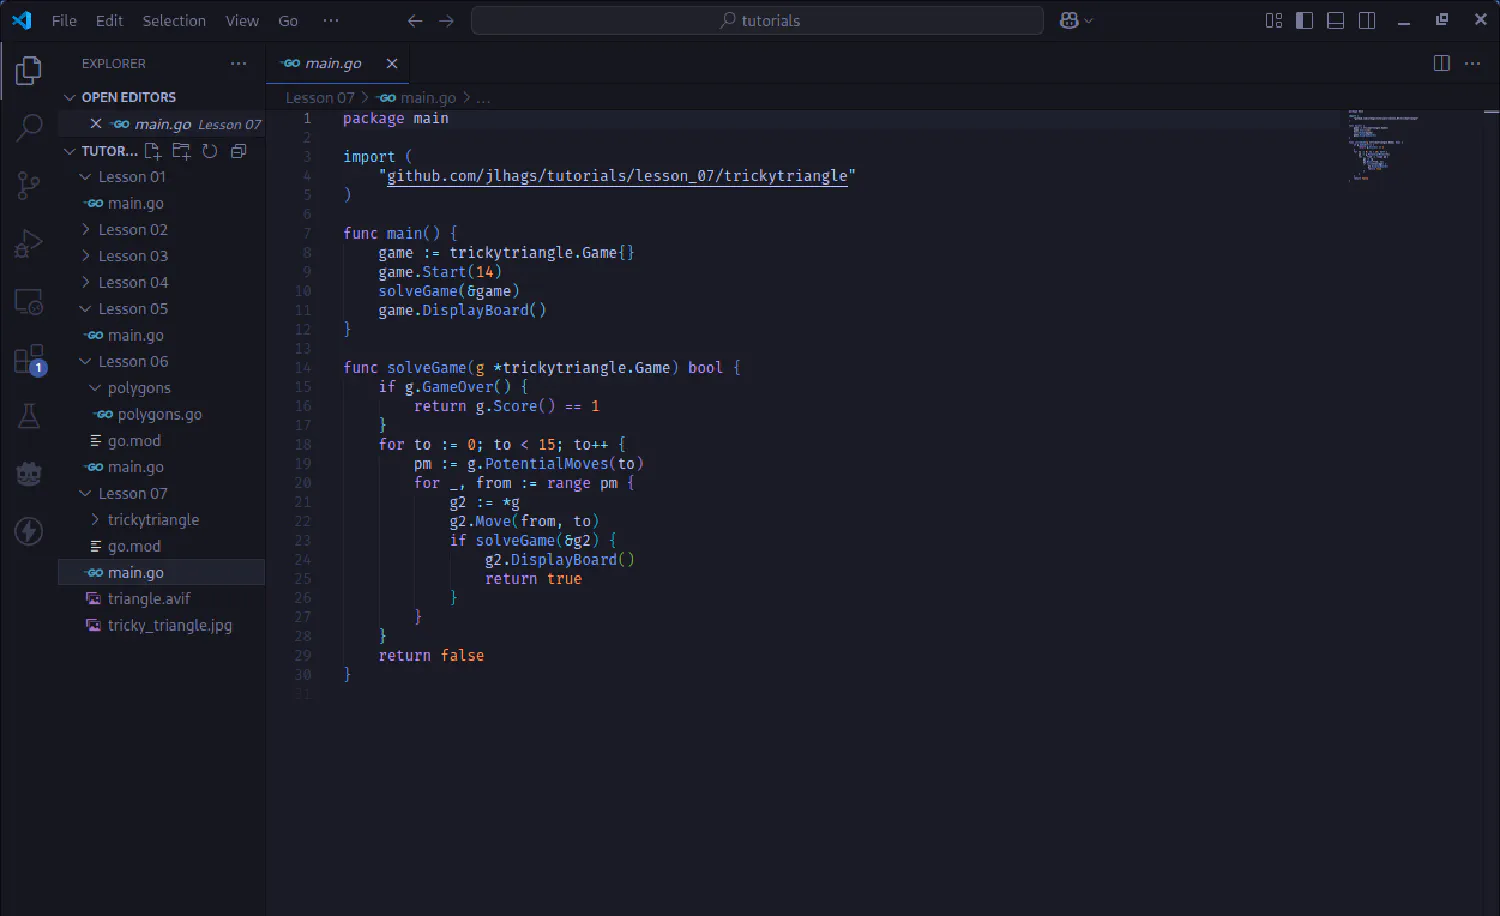
Task: Click the New Folder icon in explorer
Action: point(181,151)
